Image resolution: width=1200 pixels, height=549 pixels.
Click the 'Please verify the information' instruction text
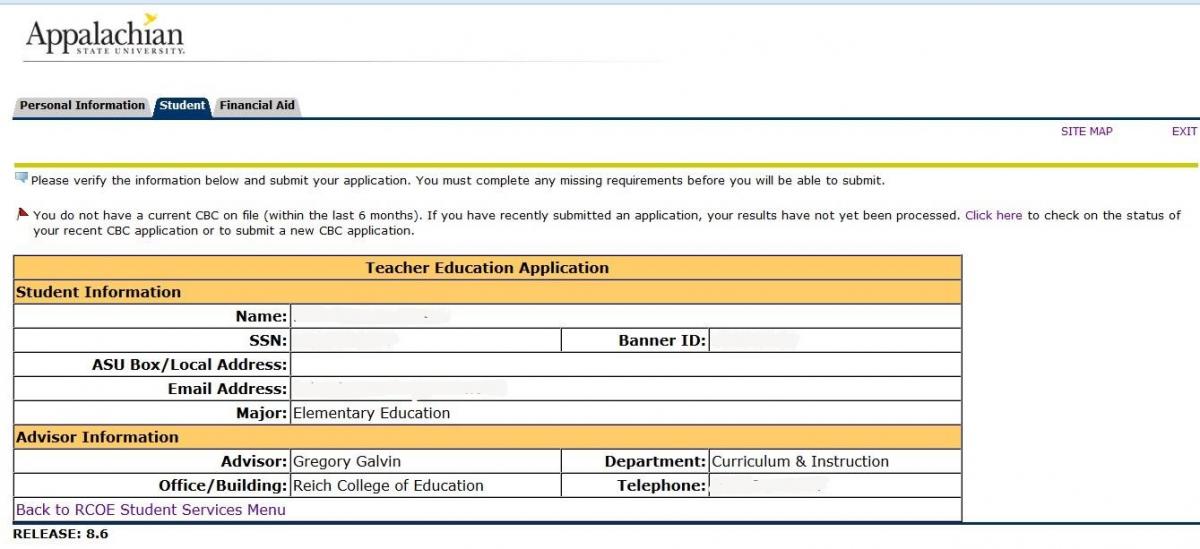point(458,181)
